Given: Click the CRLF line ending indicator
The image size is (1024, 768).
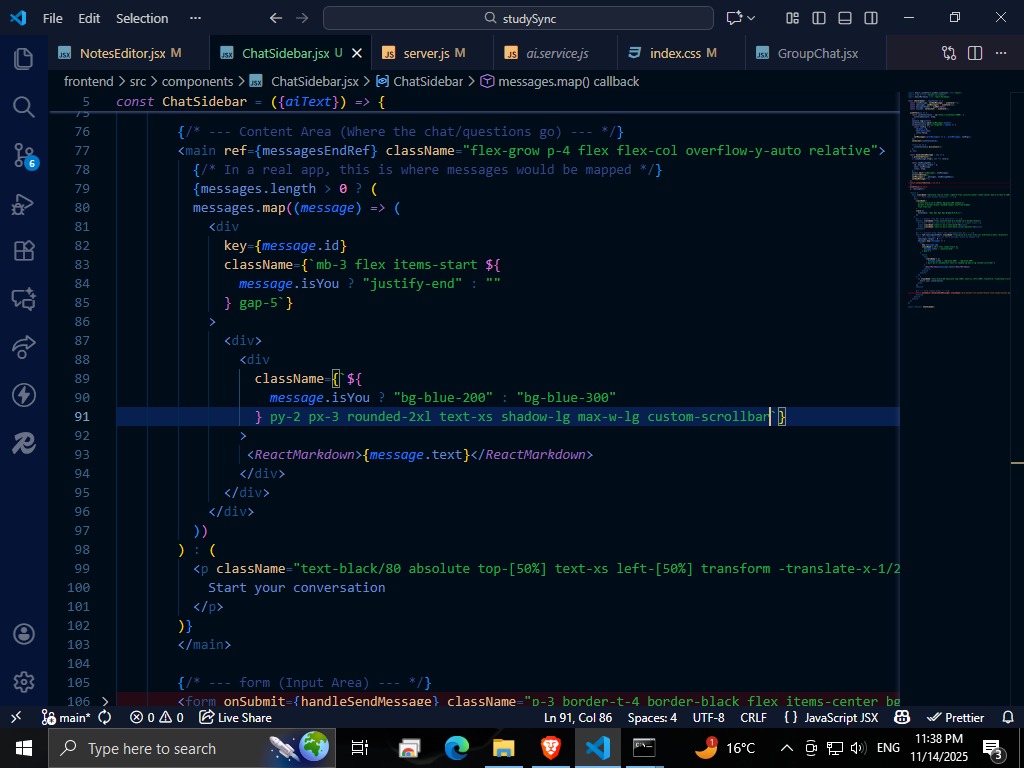Looking at the screenshot, I should tap(751, 717).
